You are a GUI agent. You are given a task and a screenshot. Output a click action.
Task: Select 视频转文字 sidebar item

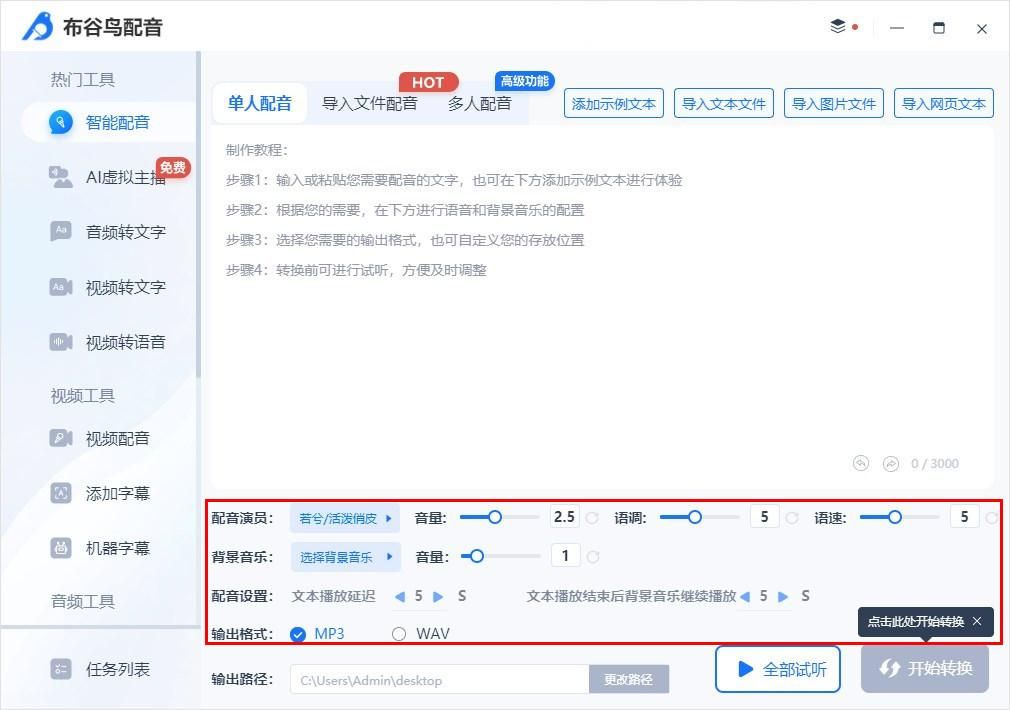tap(107, 287)
